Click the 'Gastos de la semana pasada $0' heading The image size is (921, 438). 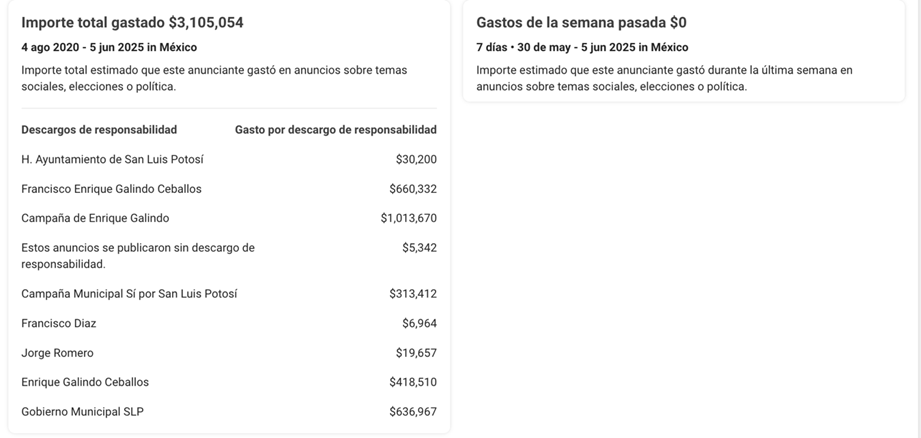coord(581,22)
